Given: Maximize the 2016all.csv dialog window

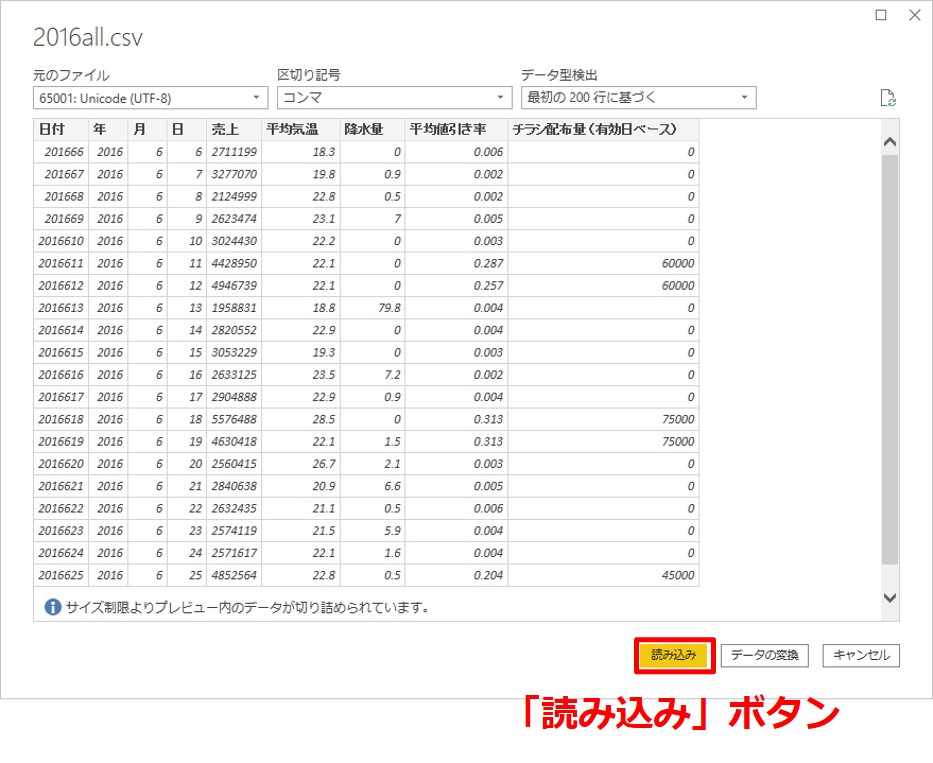Looking at the screenshot, I should [881, 15].
